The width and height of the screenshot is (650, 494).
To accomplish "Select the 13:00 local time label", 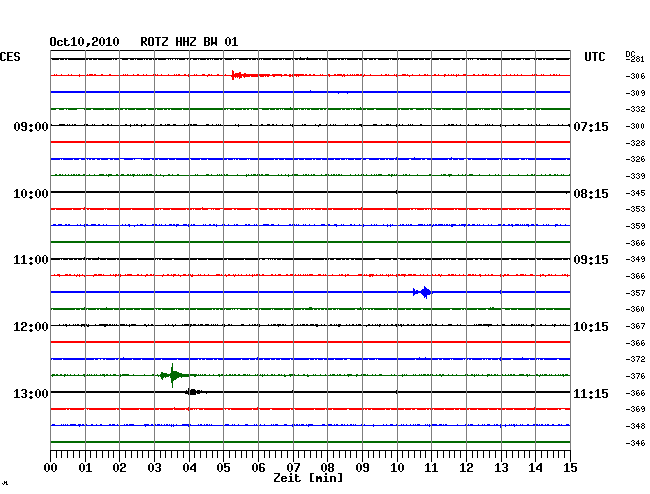I will pos(31,393).
